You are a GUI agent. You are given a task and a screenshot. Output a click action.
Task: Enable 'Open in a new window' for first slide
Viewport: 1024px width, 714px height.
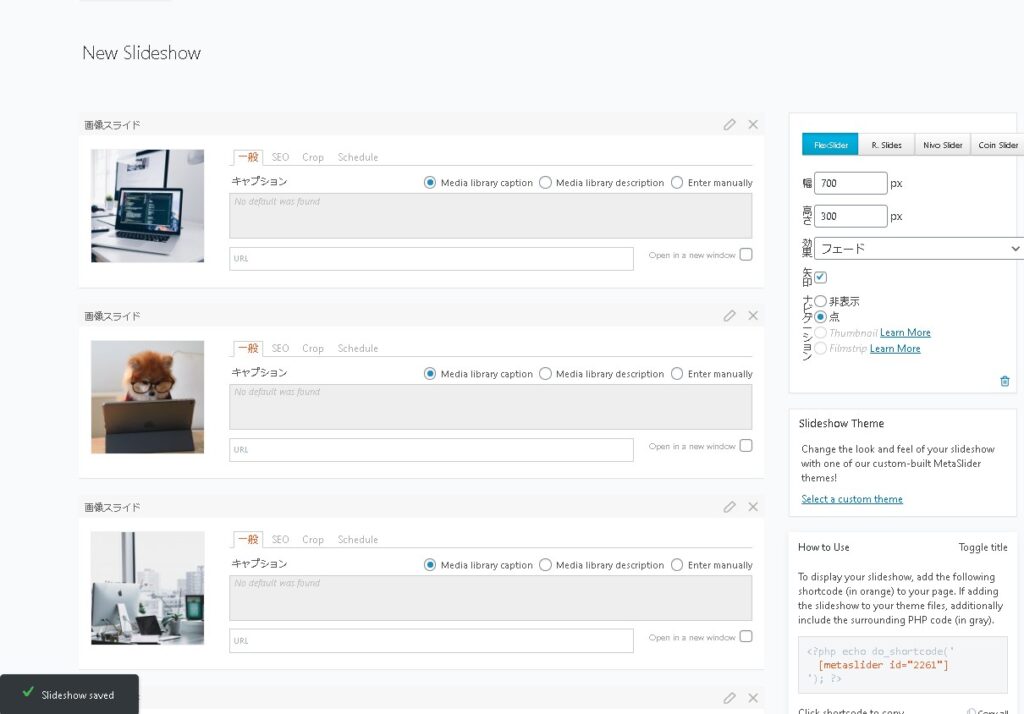pos(746,255)
